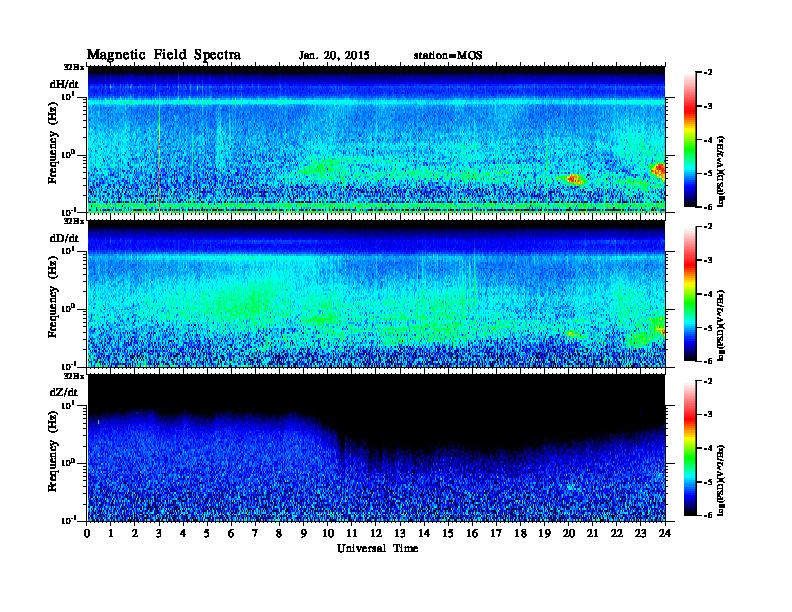Click the dH/dt spectrogram plot area

tap(376, 139)
